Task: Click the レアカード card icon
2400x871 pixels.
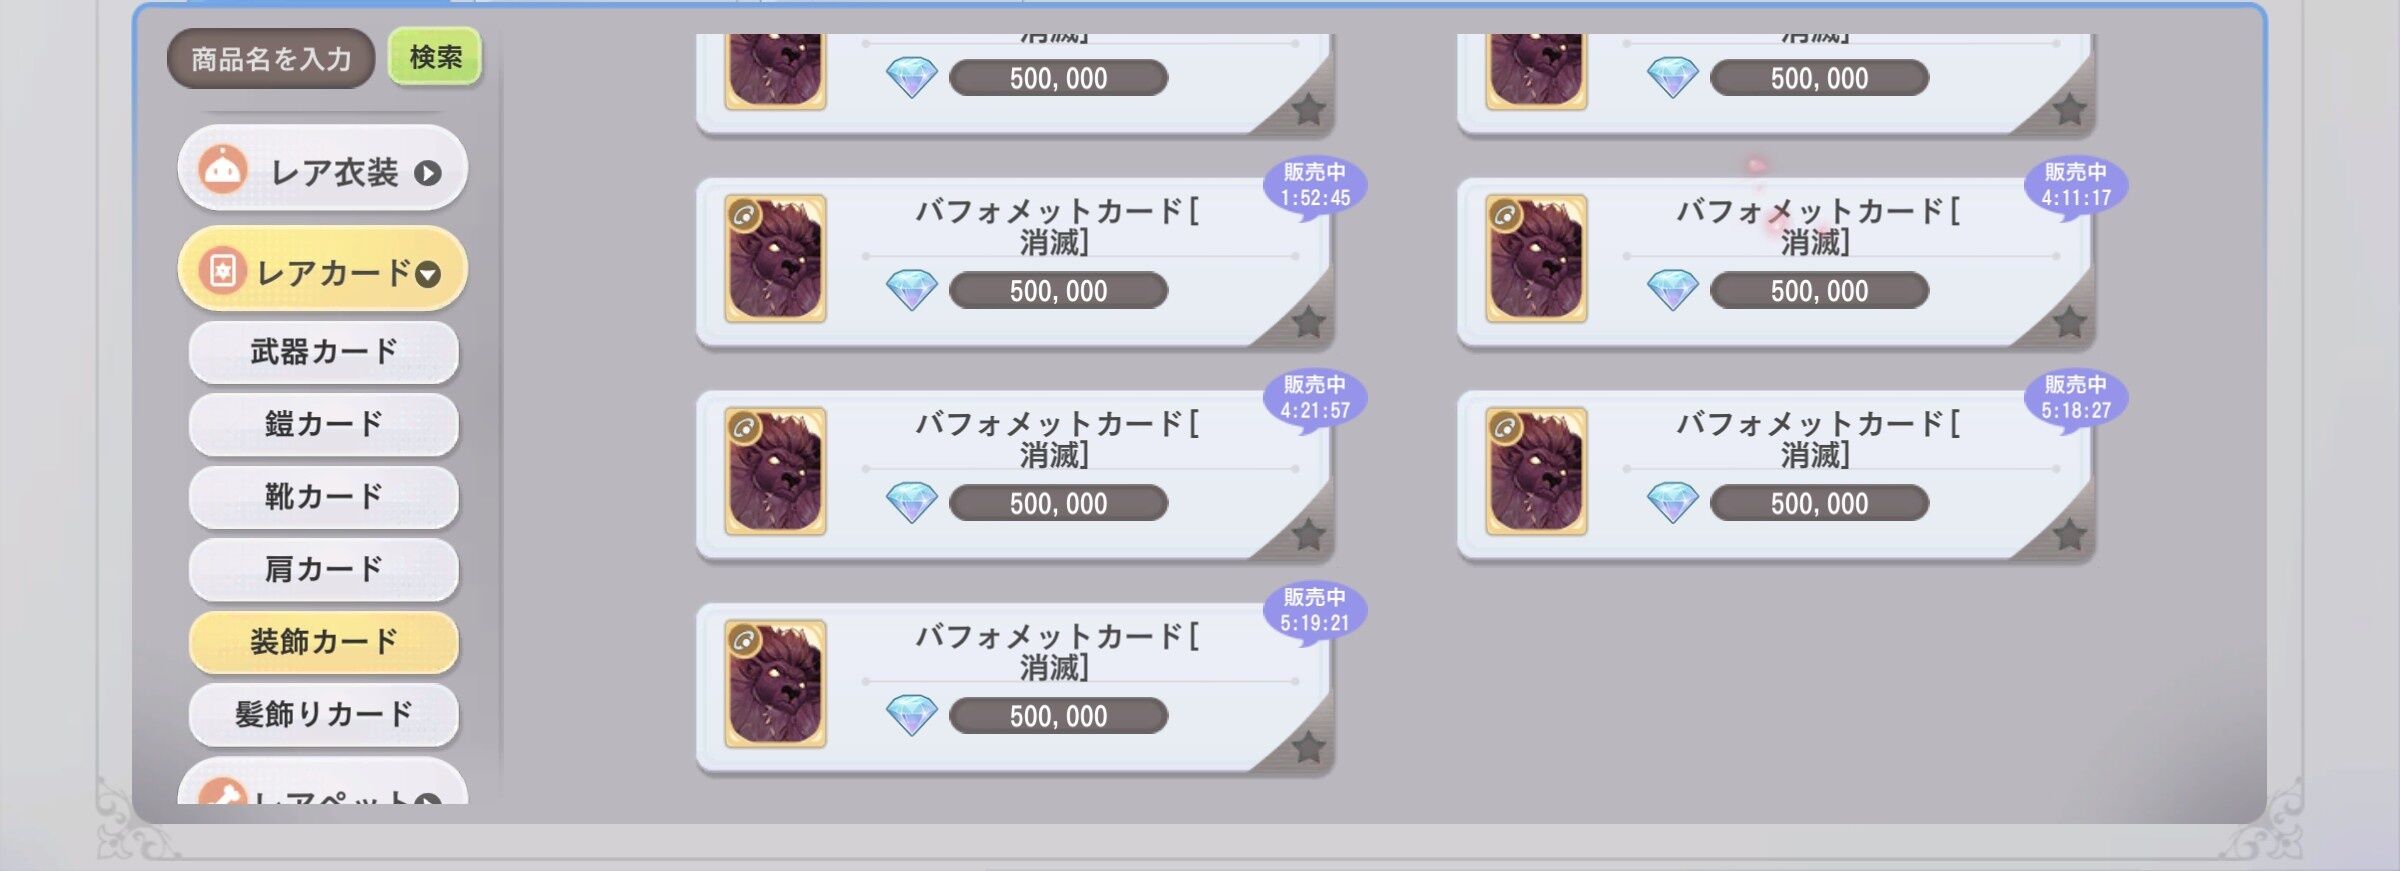Action: point(223,271)
